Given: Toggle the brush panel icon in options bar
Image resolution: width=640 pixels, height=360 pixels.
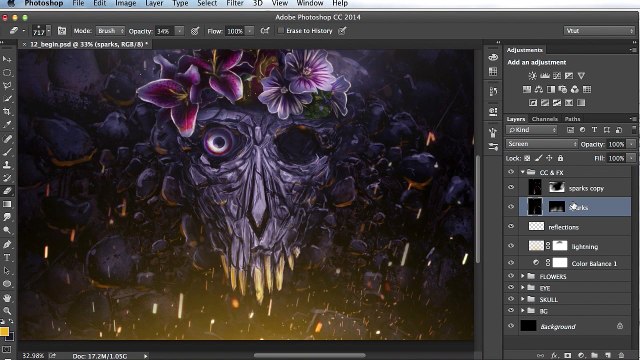Looking at the screenshot, I should [62, 31].
